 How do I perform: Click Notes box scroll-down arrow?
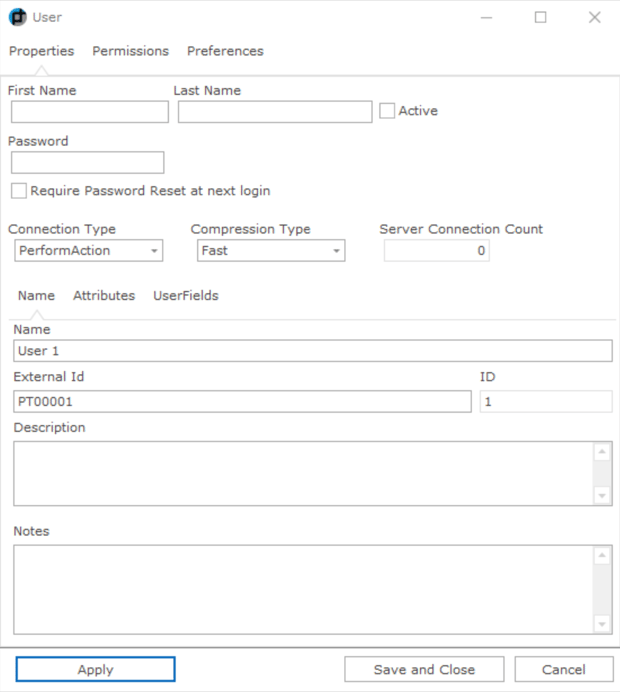point(602,624)
